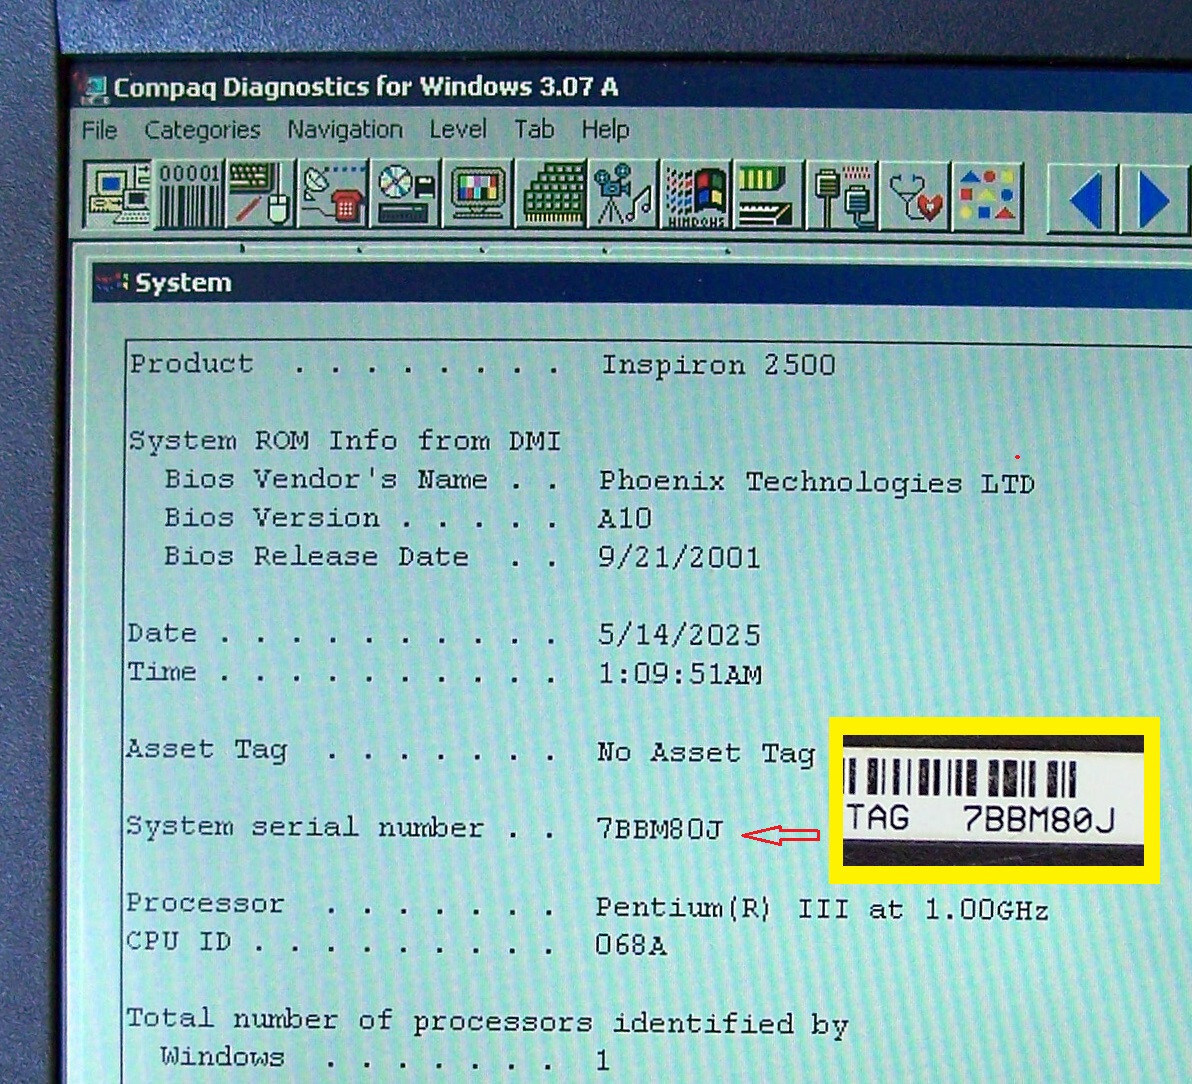Click the 'System serial number' label
This screenshot has height=1084, width=1192.
(x=304, y=826)
